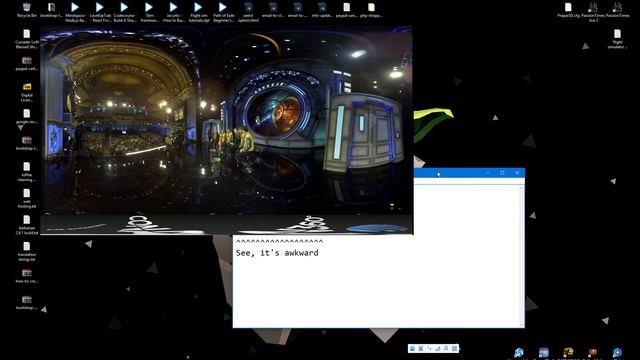Click the first icon in the floating toolbar
Viewport: 640px width, 360px height.
[412, 349]
